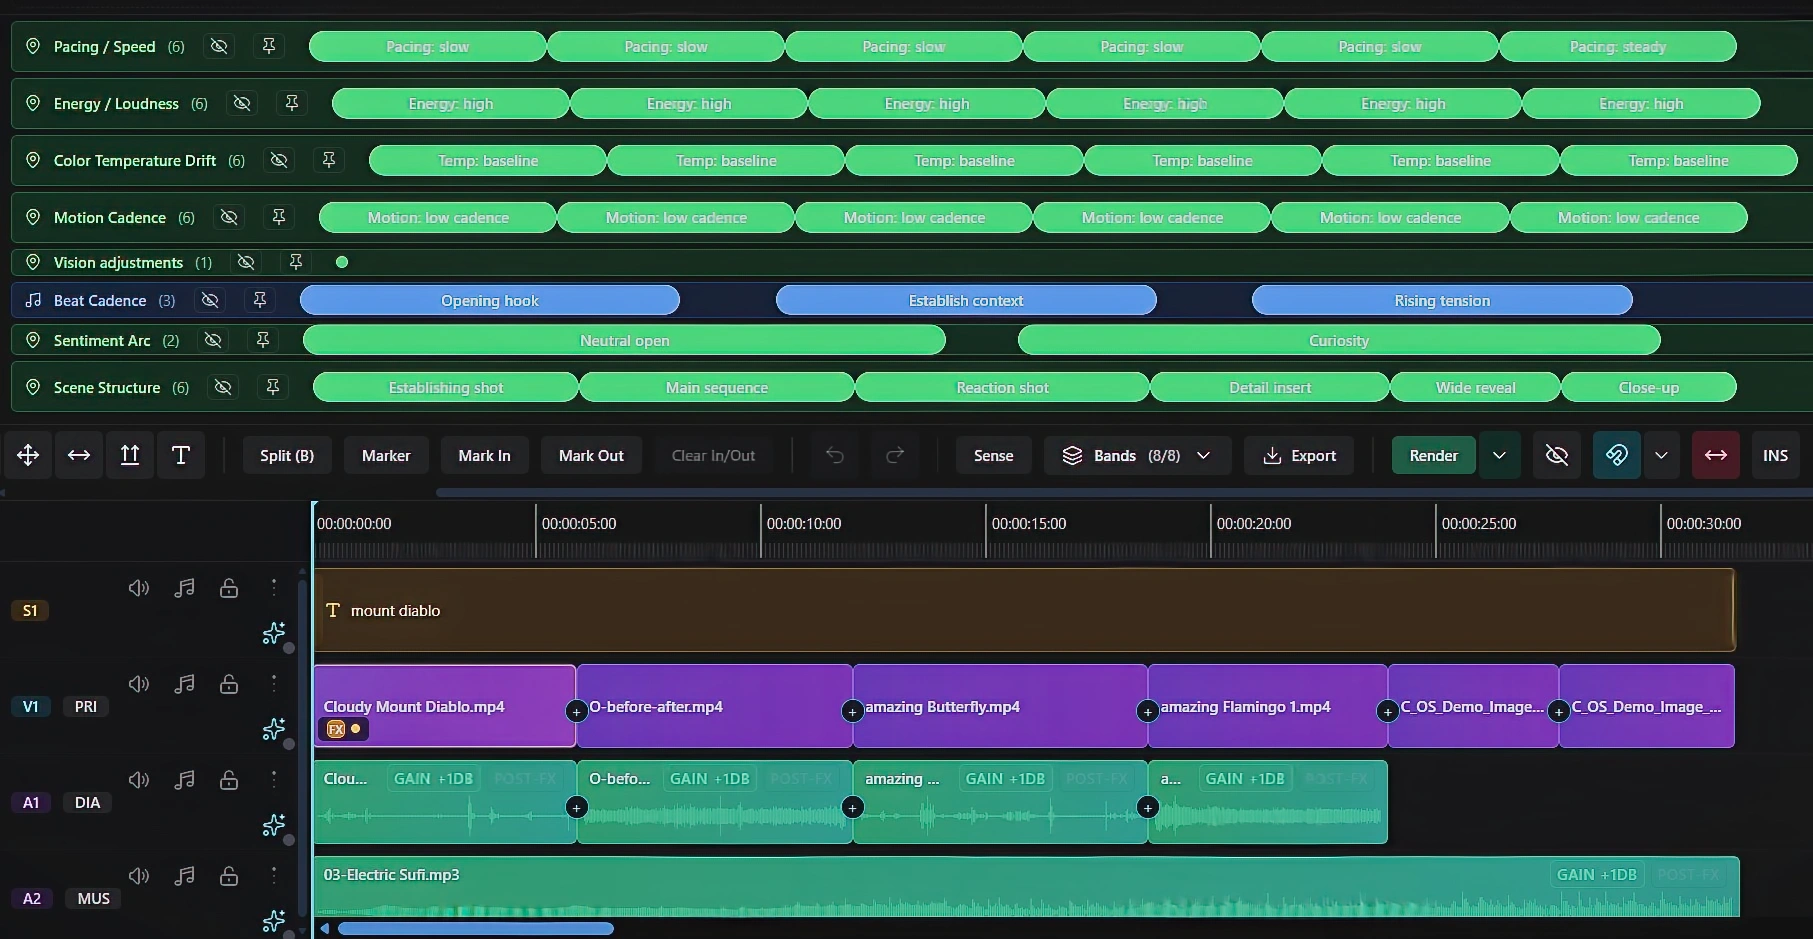Open the V1 track three-dot menu
Viewport: 1813px width, 939px height.
pos(273,683)
